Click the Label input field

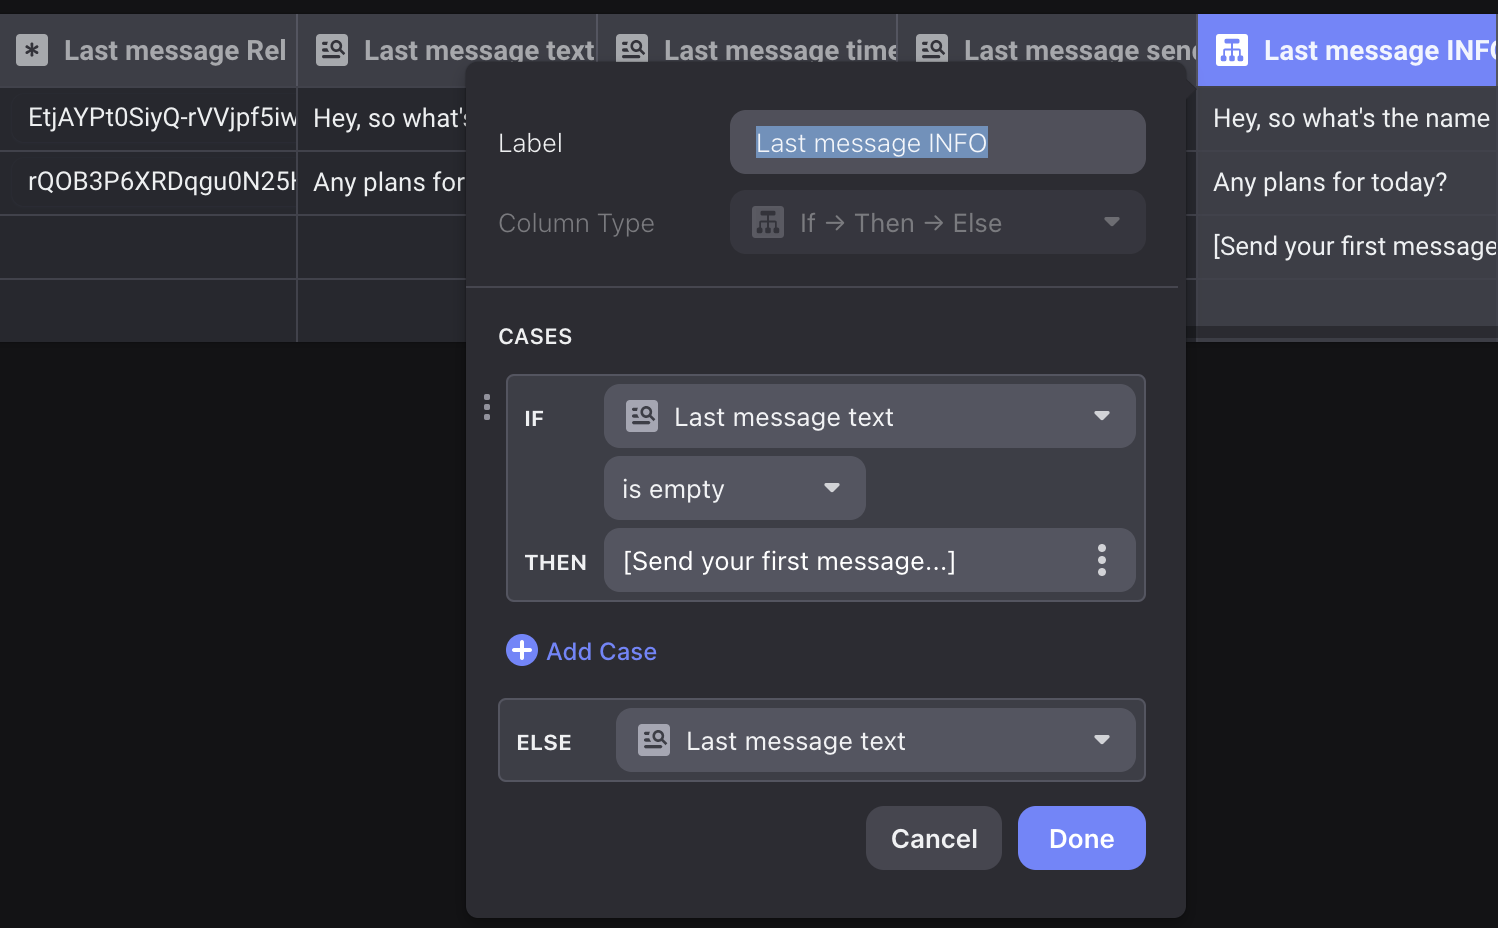click(x=938, y=142)
